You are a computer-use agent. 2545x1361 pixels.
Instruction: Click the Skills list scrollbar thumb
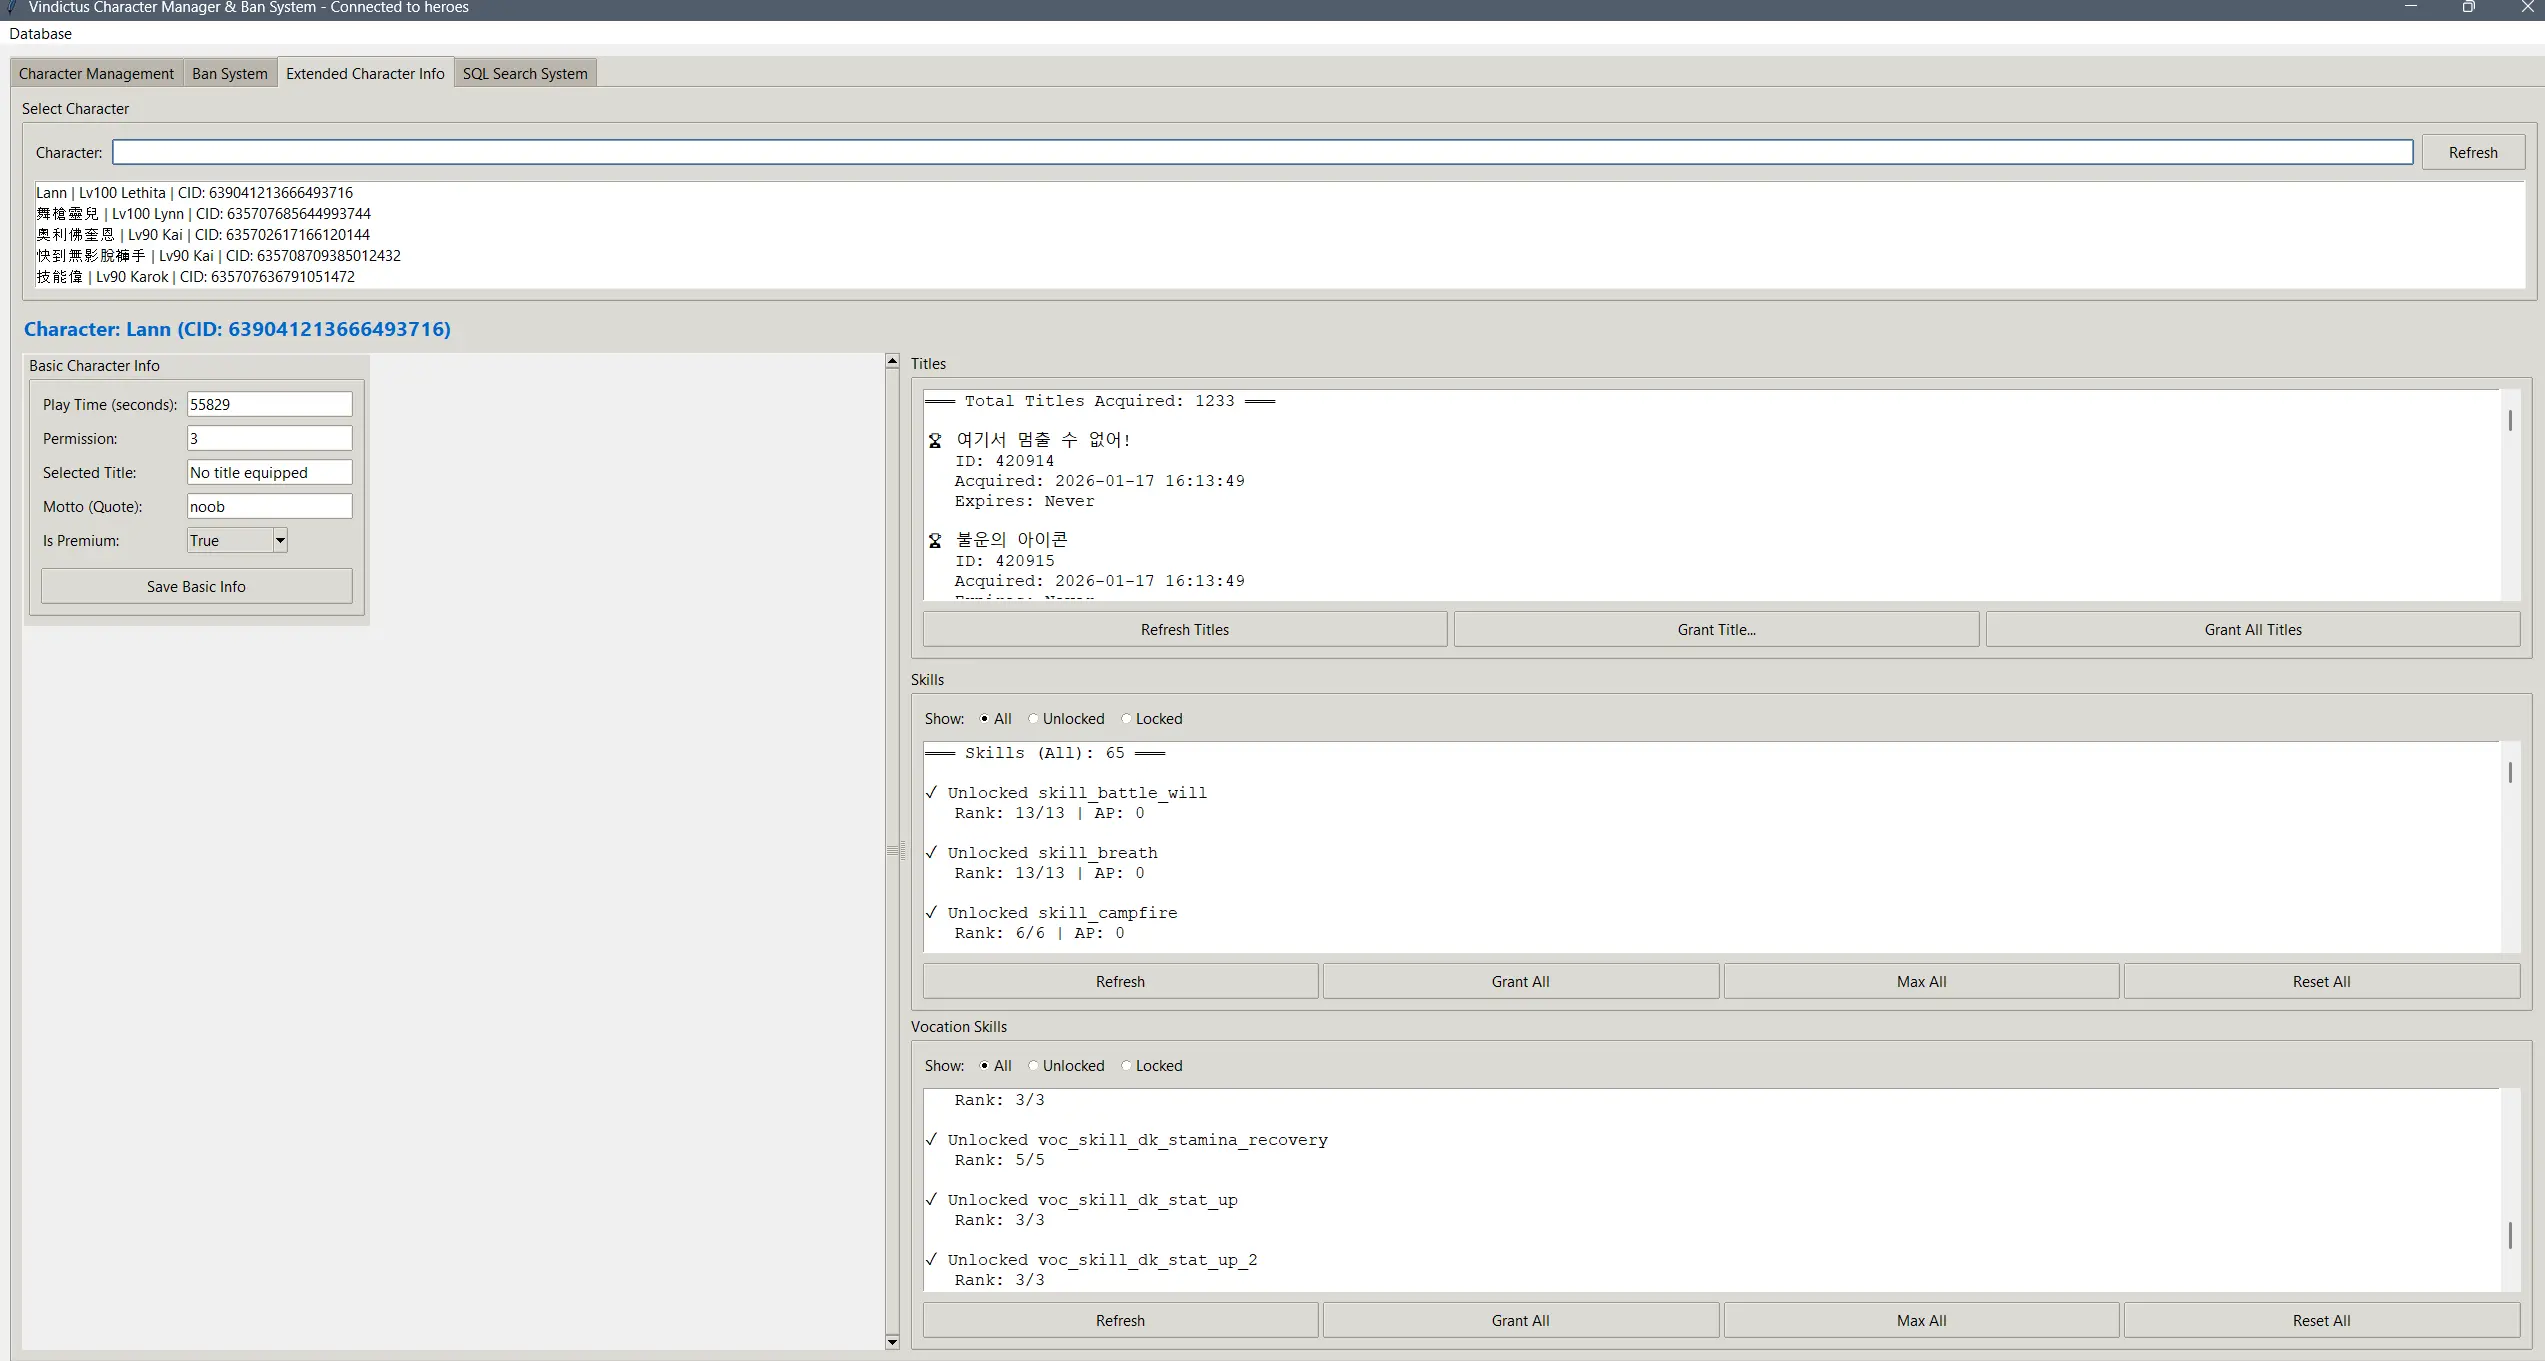2510,772
